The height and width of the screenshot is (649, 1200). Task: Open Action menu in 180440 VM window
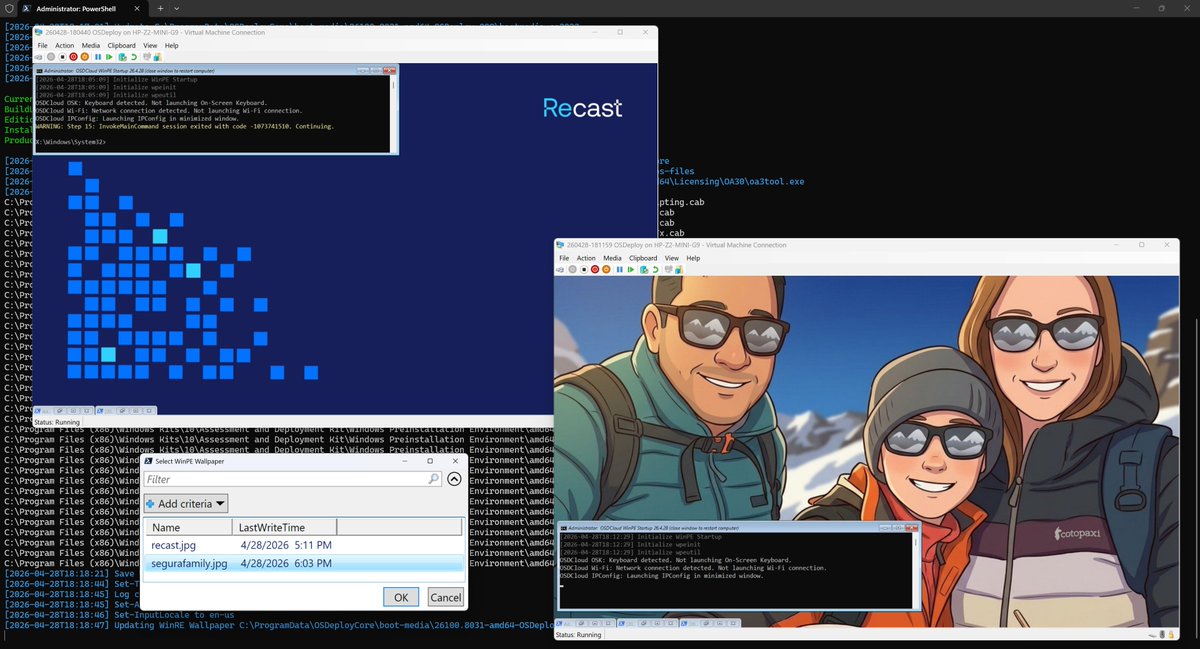(x=65, y=45)
